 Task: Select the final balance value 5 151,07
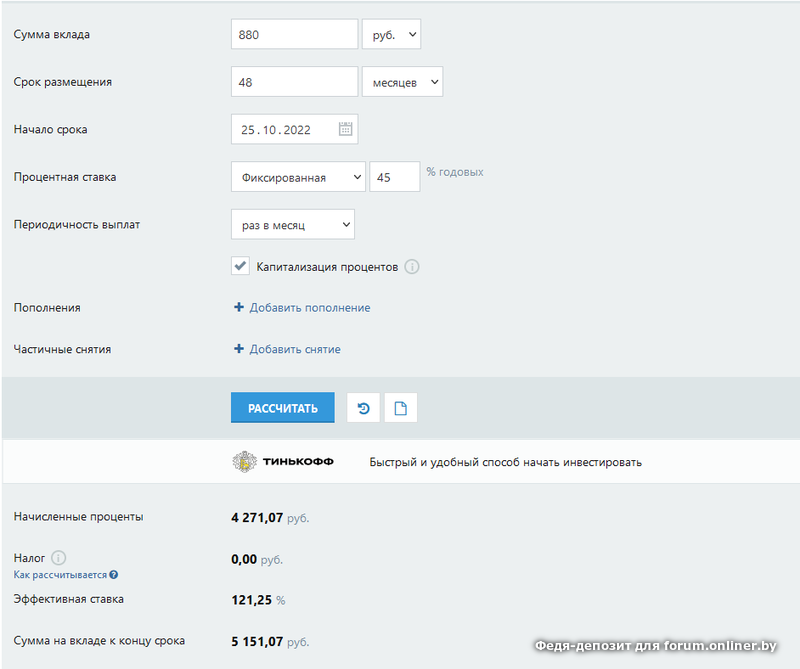pos(257,641)
